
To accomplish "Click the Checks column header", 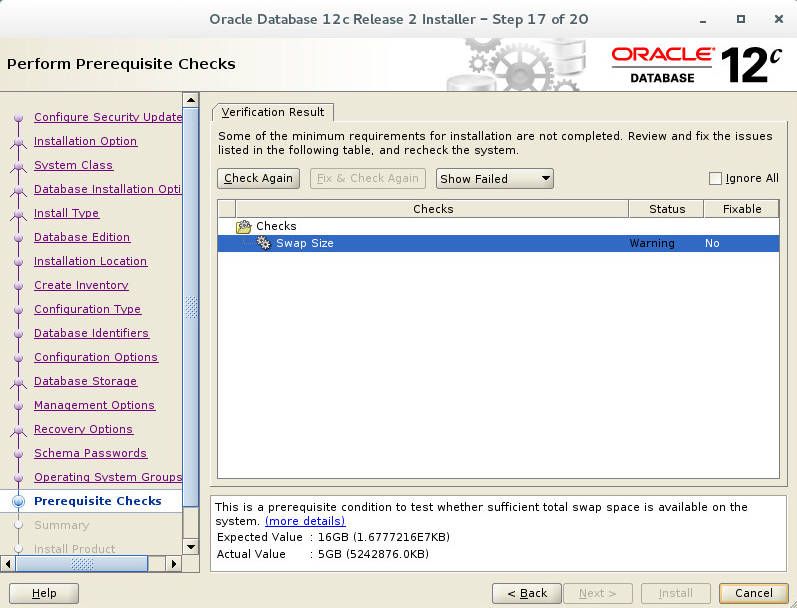I will coord(433,209).
